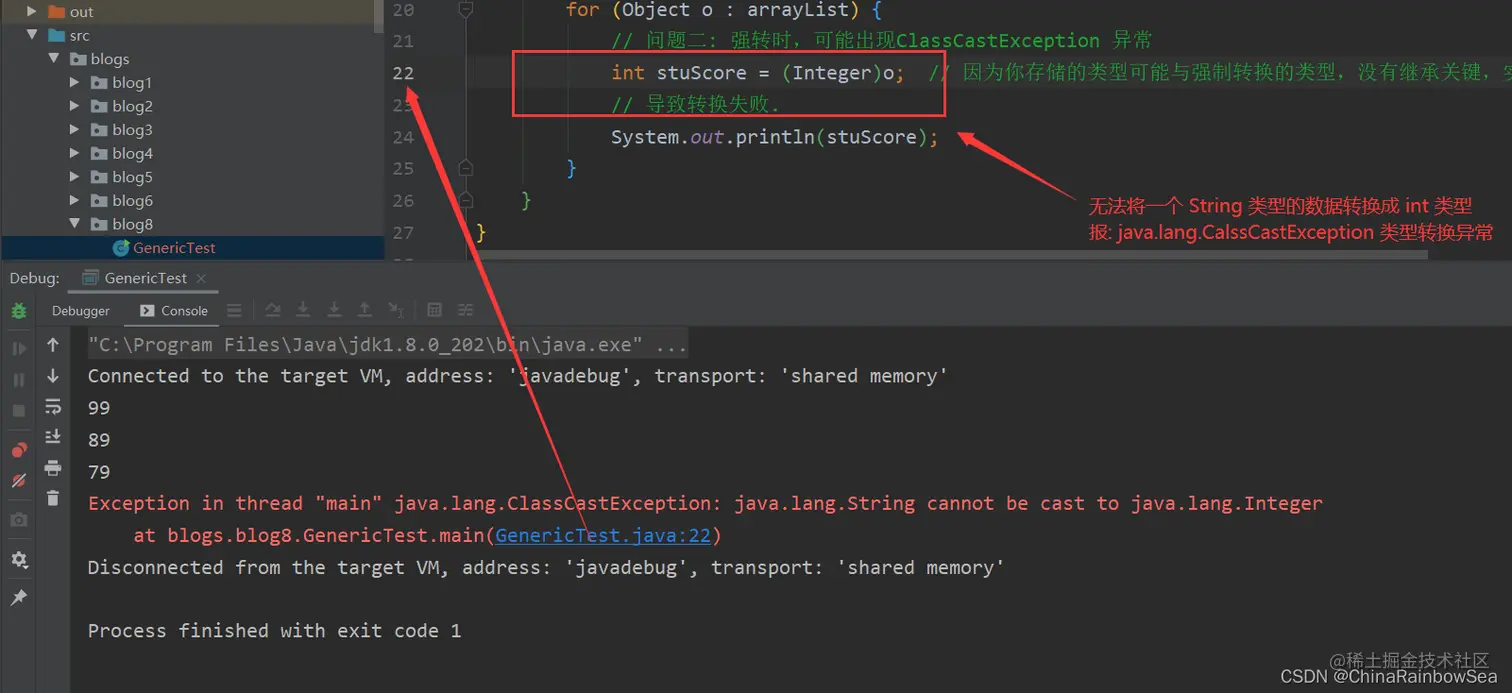Expand the blog3 package arrow
The width and height of the screenshot is (1512, 693).
tap(75, 129)
